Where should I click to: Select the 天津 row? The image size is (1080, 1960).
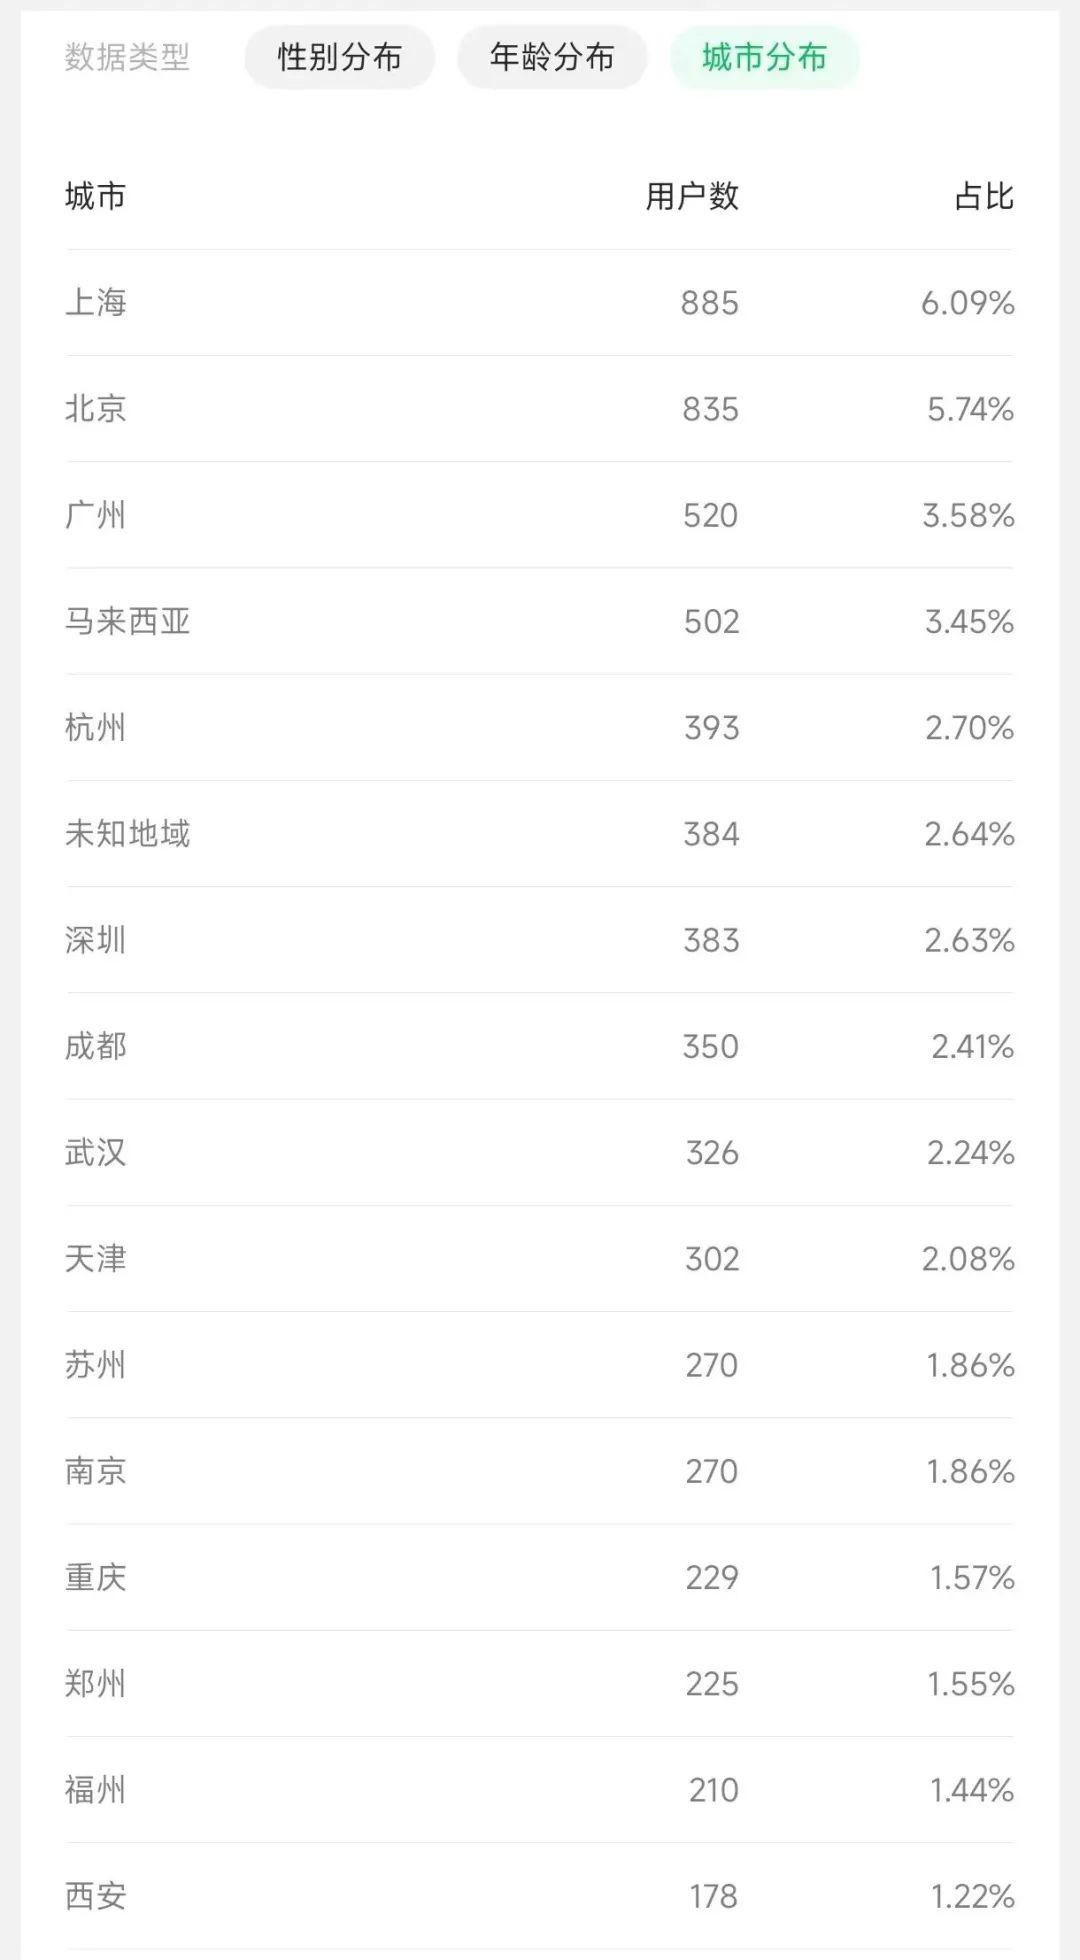click(96, 1258)
